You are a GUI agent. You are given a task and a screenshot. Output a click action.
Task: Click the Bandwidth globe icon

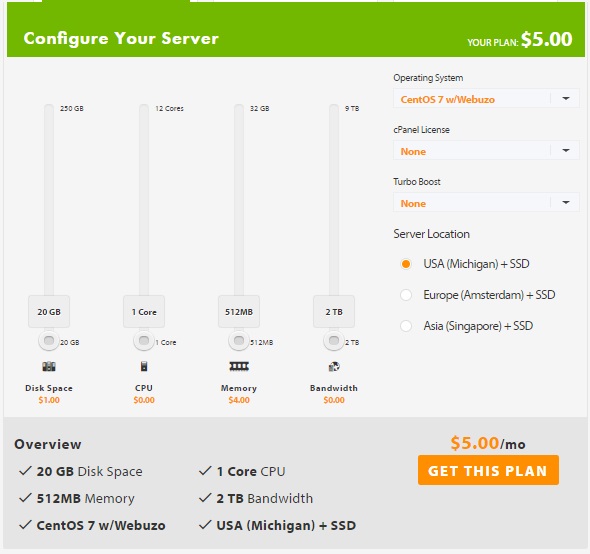334,366
